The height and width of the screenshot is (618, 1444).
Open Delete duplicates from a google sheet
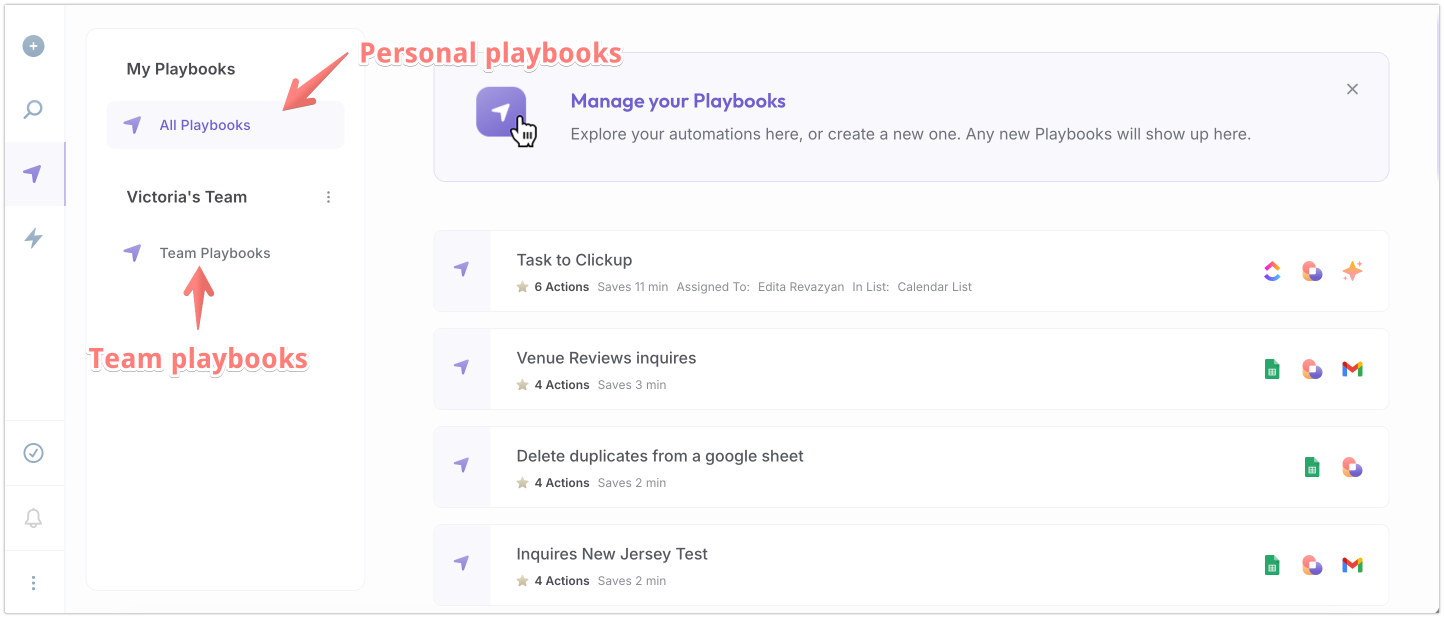911,467
